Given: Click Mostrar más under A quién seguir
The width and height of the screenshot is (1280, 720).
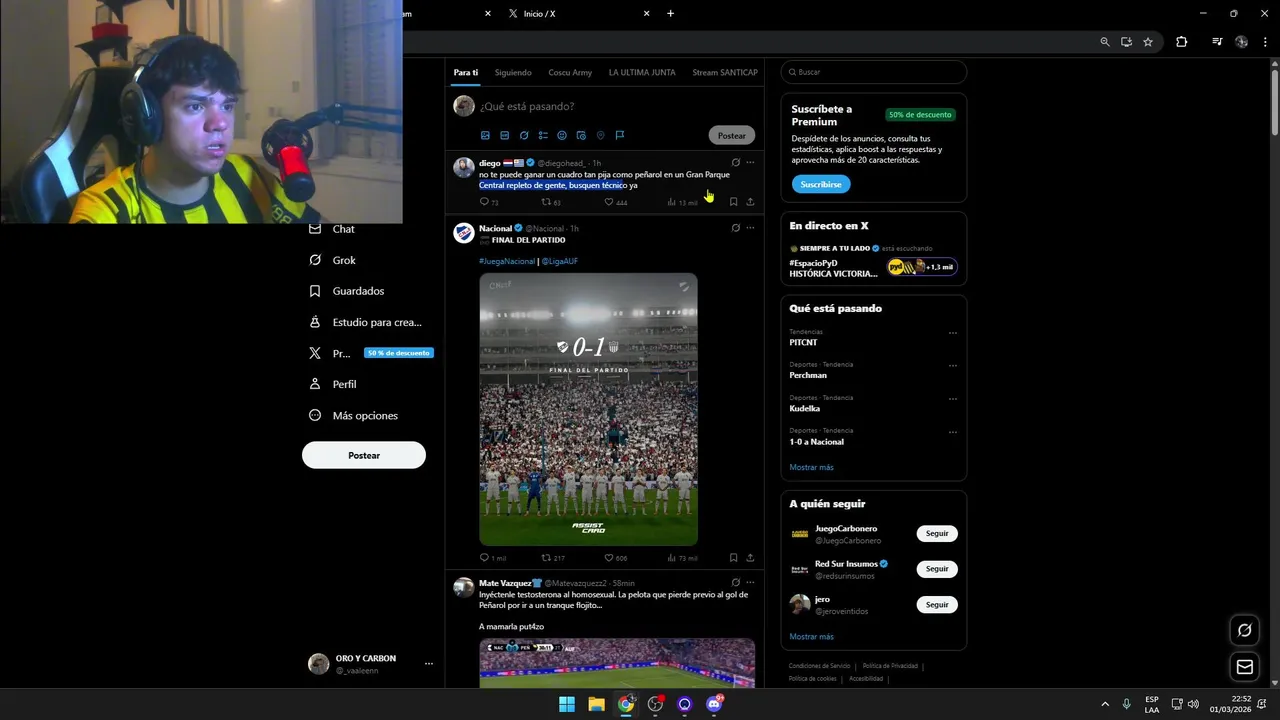Looking at the screenshot, I should click(x=811, y=636).
